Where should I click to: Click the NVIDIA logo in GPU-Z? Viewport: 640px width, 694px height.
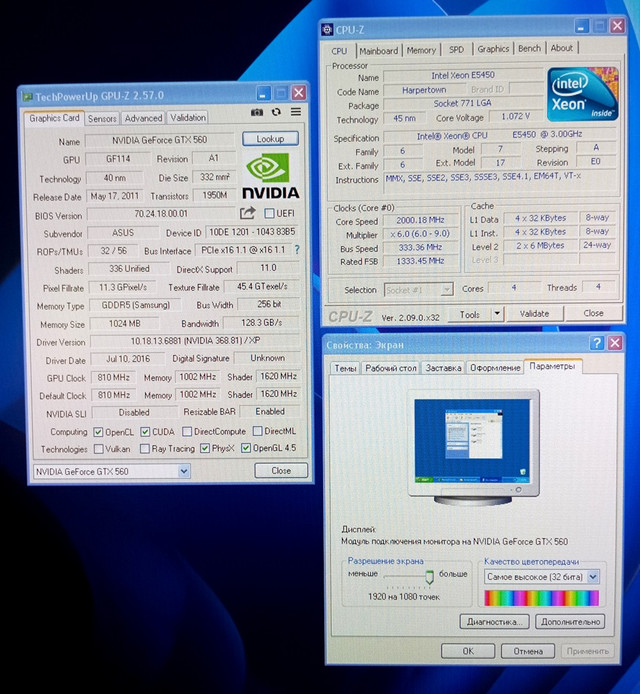(270, 175)
